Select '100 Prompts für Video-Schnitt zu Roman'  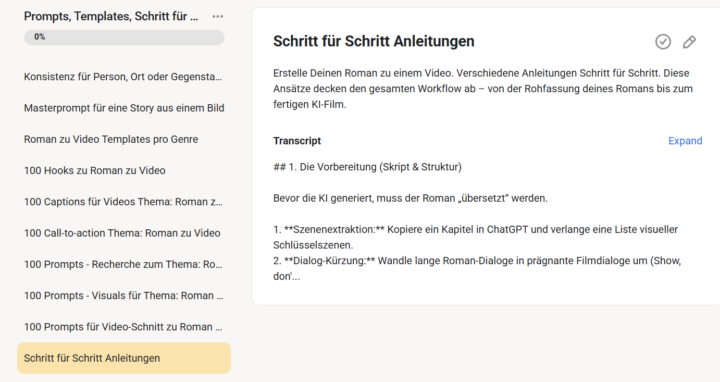pos(123,327)
